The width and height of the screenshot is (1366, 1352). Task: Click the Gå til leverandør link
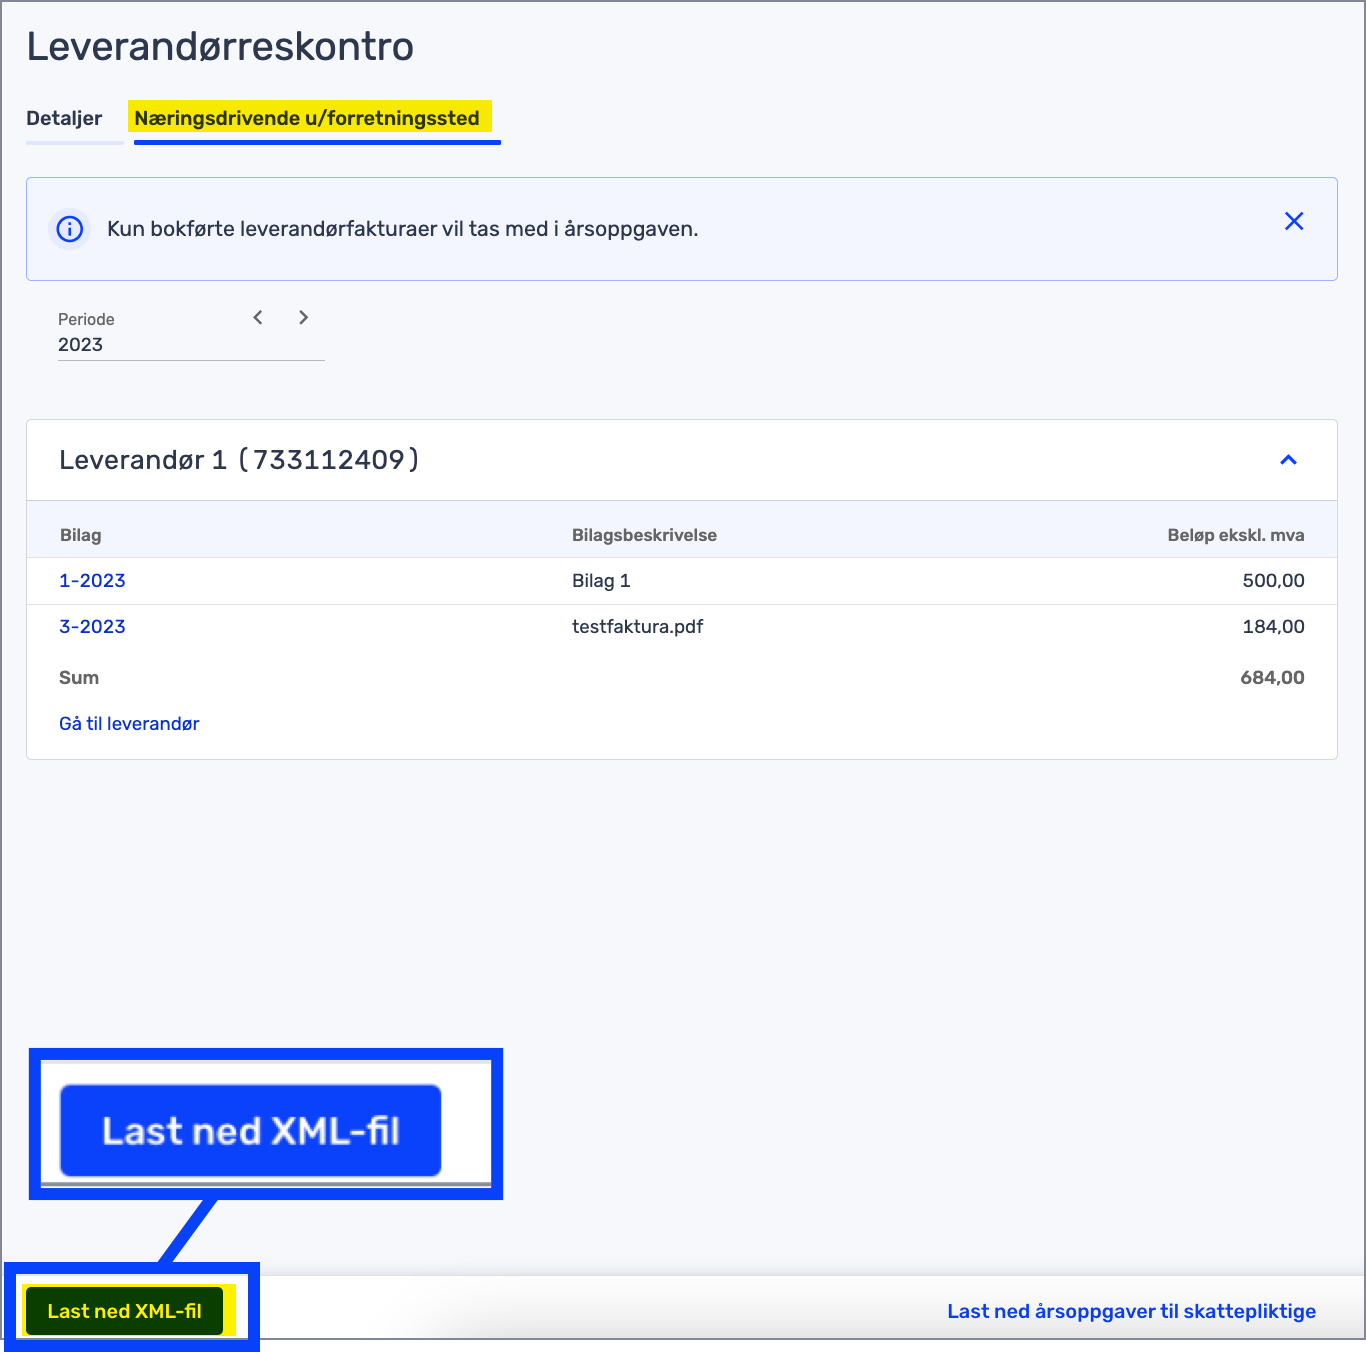(x=128, y=723)
